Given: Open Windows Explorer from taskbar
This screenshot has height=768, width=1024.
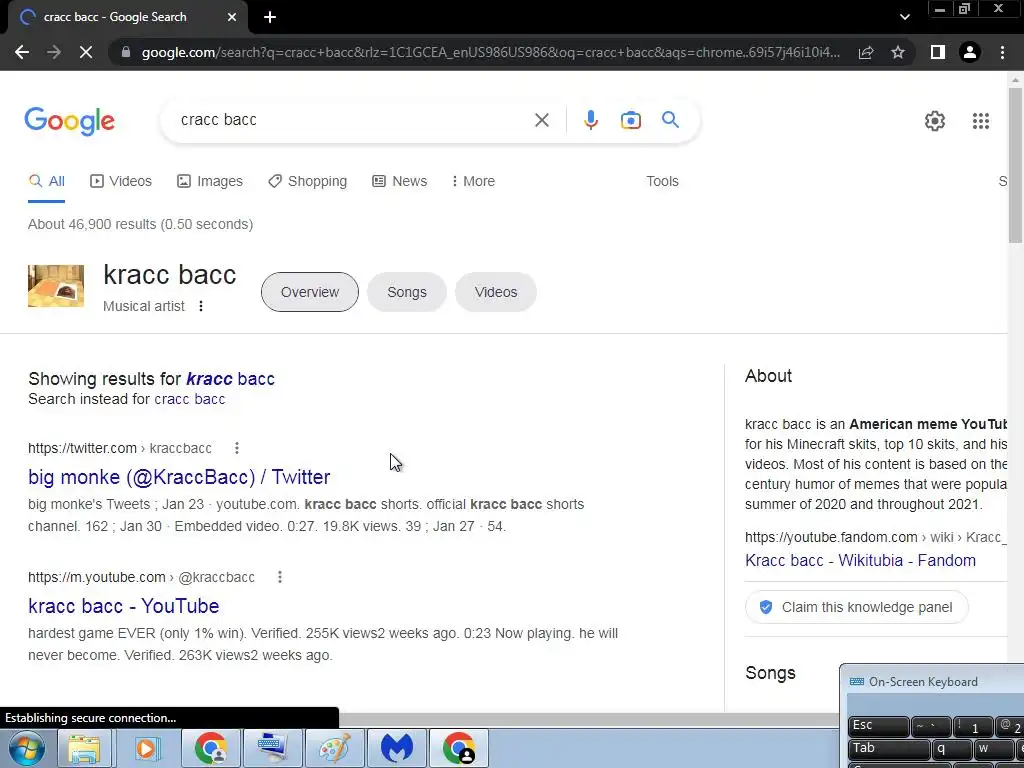Looking at the screenshot, I should (x=84, y=748).
